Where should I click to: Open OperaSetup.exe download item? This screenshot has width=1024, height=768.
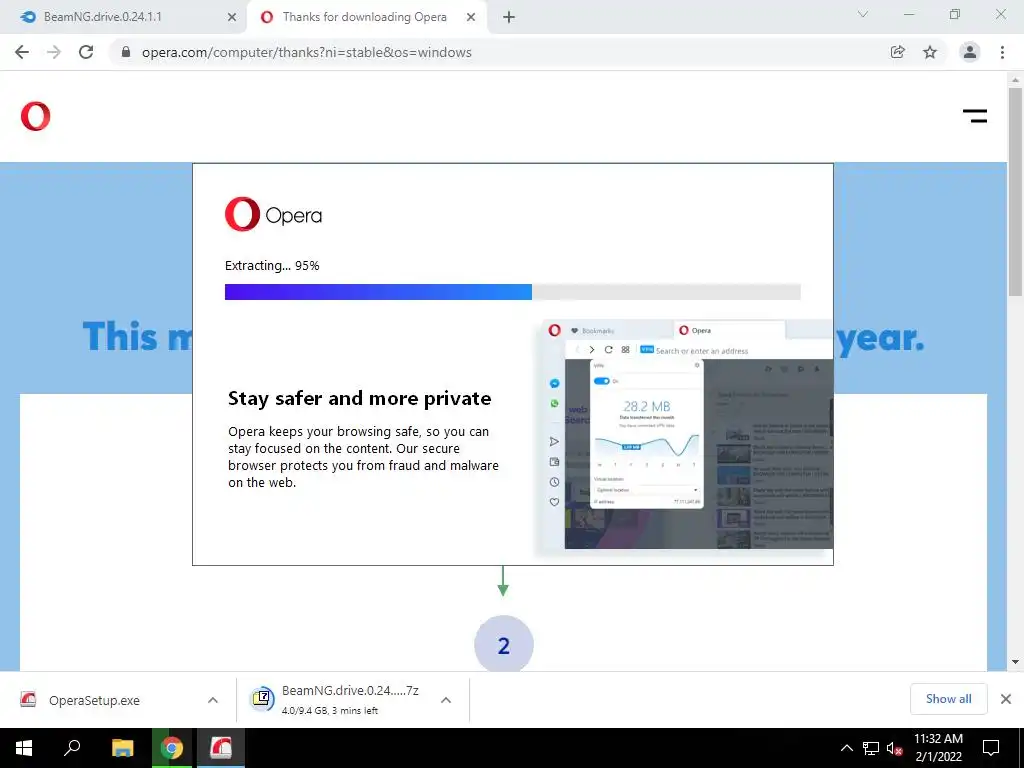[x=95, y=700]
